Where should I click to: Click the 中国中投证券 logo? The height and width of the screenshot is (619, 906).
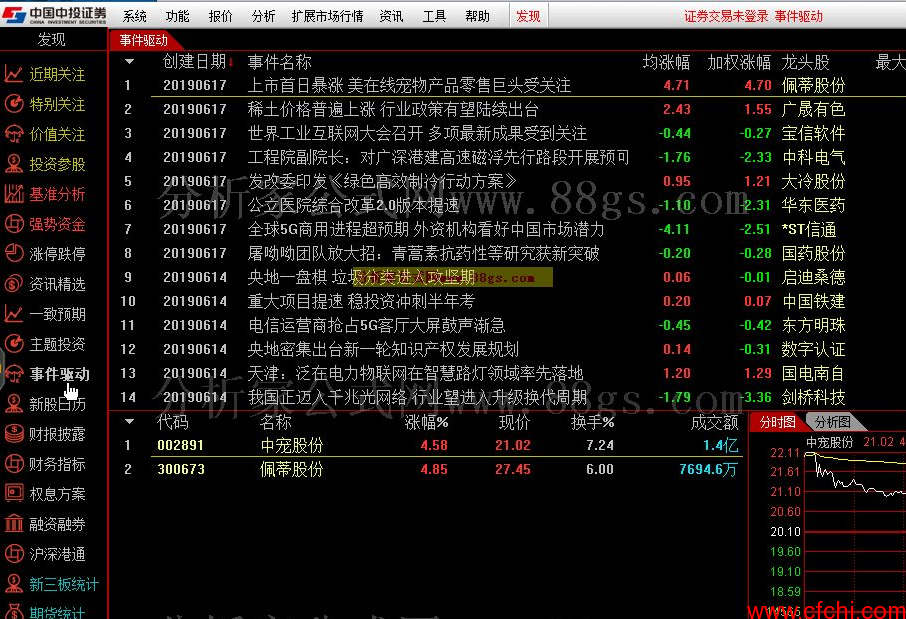[54, 14]
